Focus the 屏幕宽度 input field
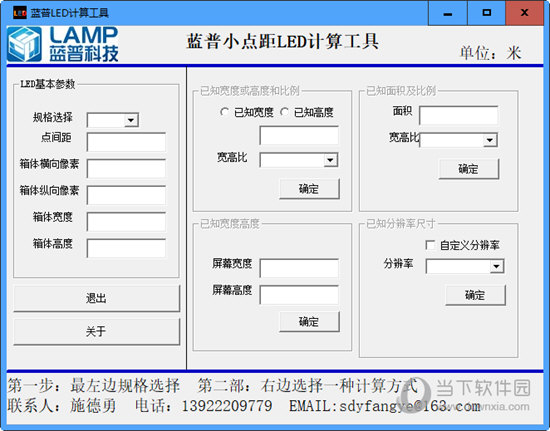This screenshot has width=550, height=431. pos(299,268)
